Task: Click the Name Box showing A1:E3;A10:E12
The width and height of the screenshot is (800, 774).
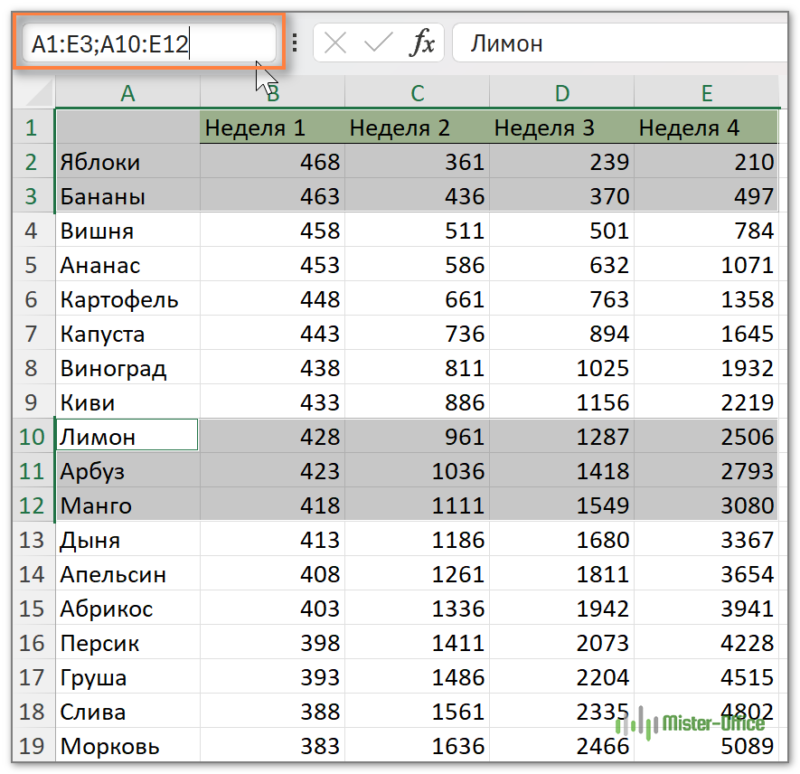Action: pyautogui.click(x=147, y=43)
